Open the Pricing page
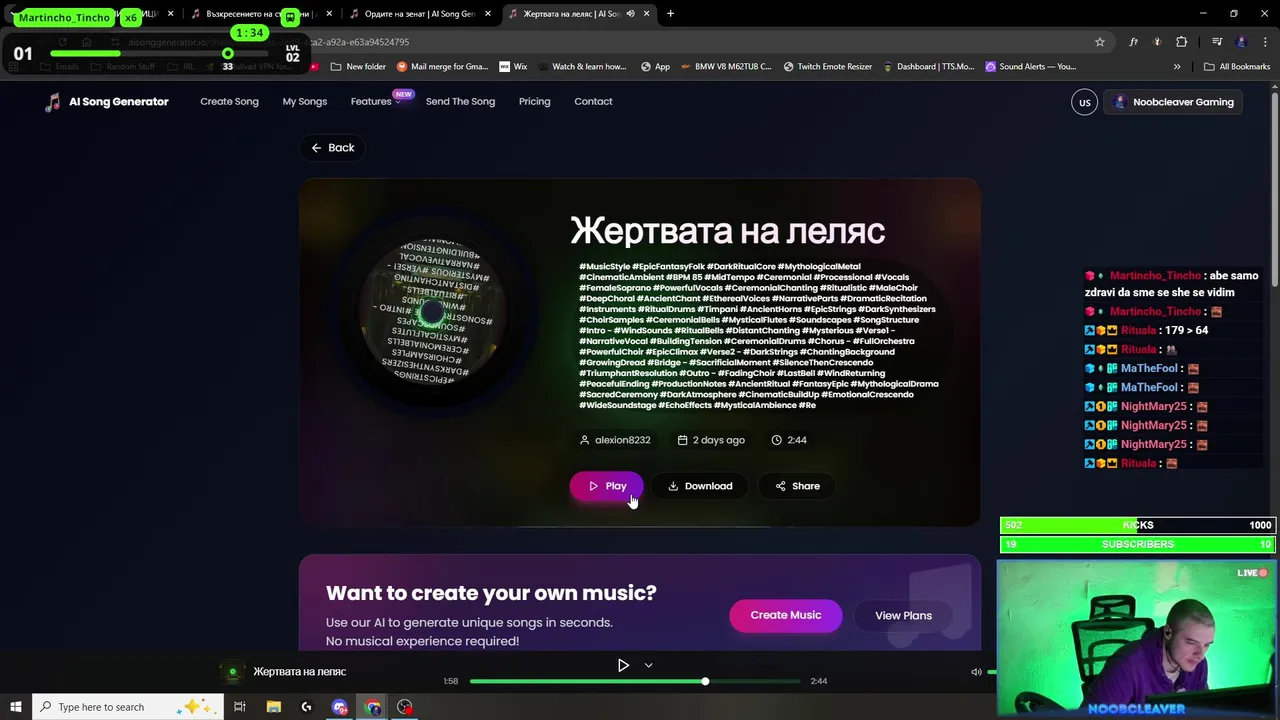 click(535, 101)
